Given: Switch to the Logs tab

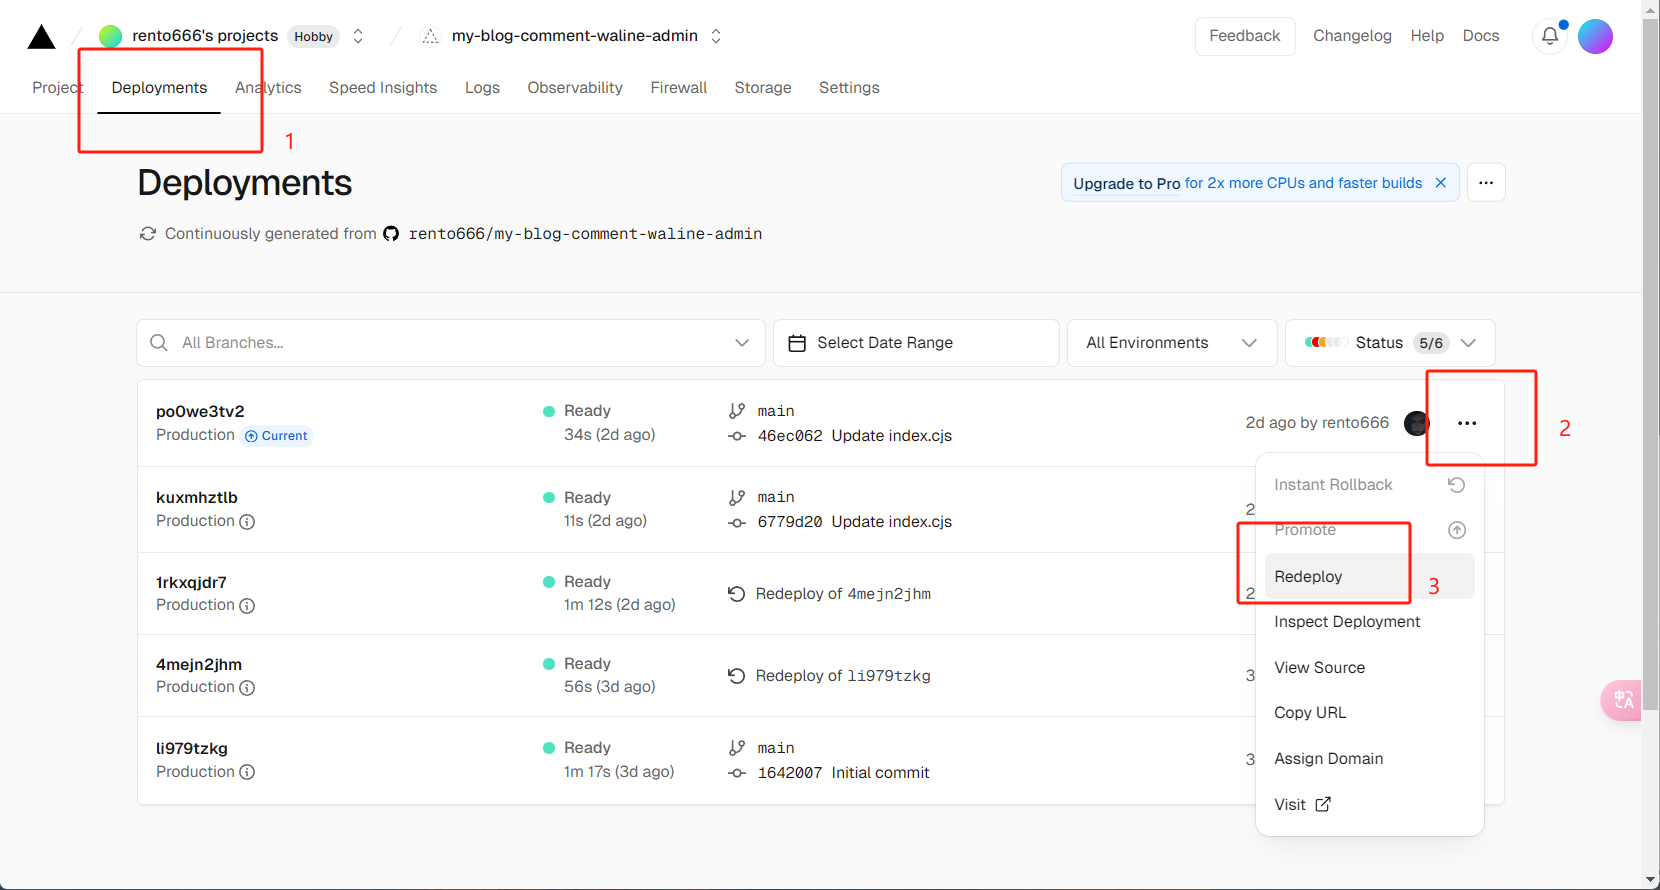Looking at the screenshot, I should (x=482, y=88).
